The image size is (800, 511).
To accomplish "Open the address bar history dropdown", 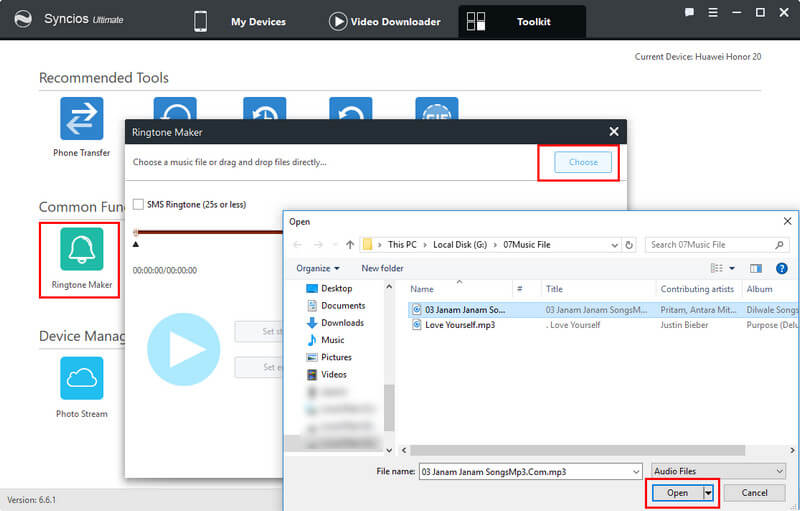I will coord(614,245).
